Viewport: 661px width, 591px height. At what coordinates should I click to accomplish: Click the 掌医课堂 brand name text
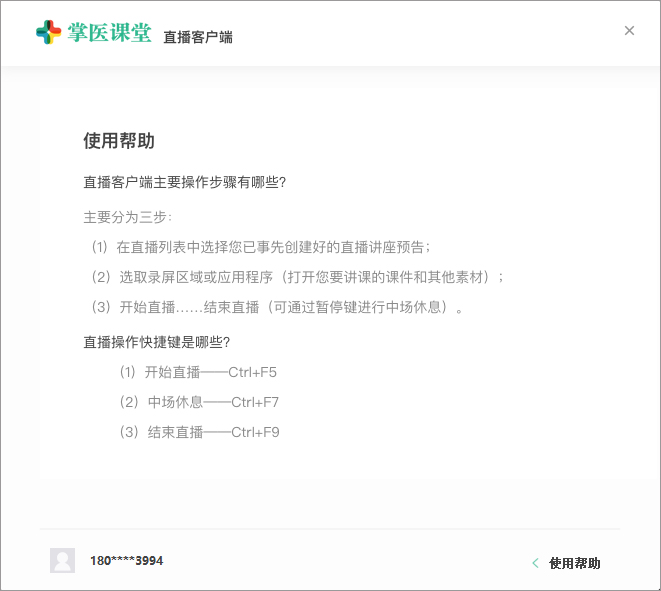click(110, 33)
